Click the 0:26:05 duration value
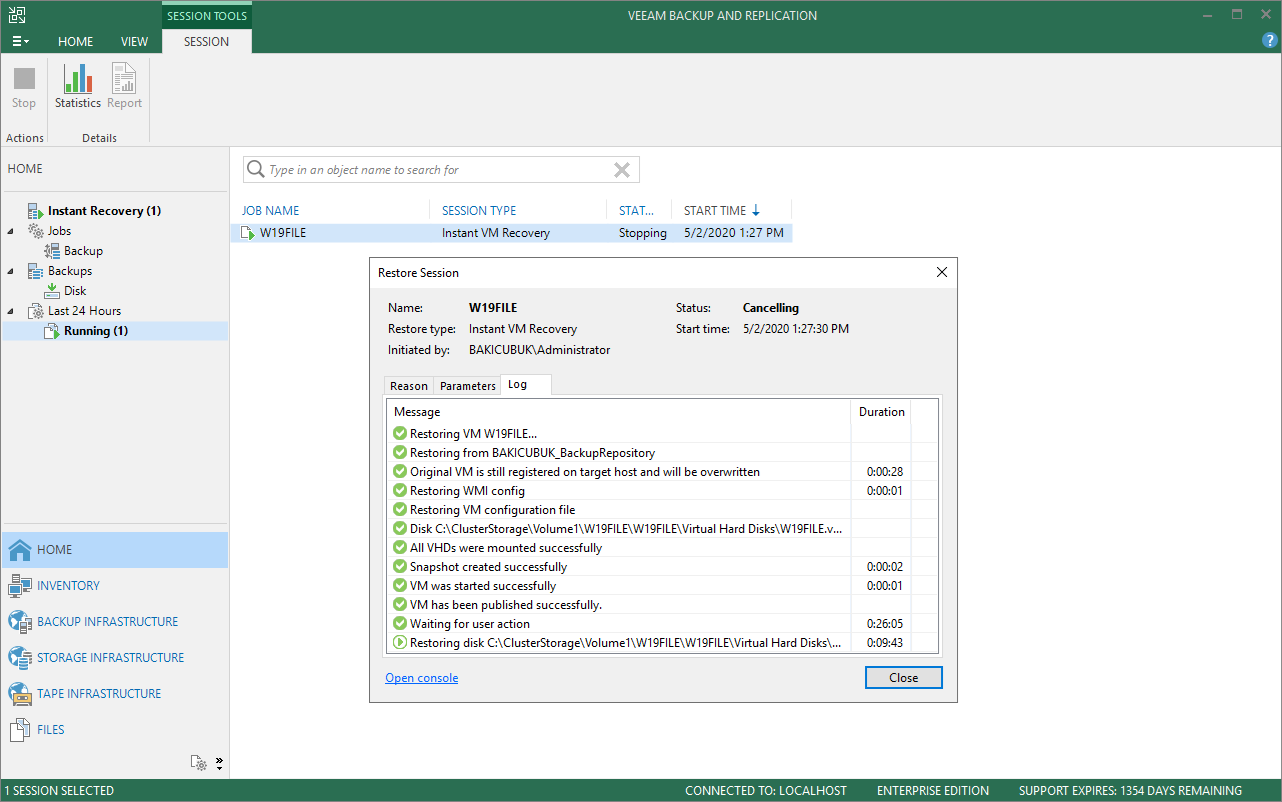 coord(885,624)
